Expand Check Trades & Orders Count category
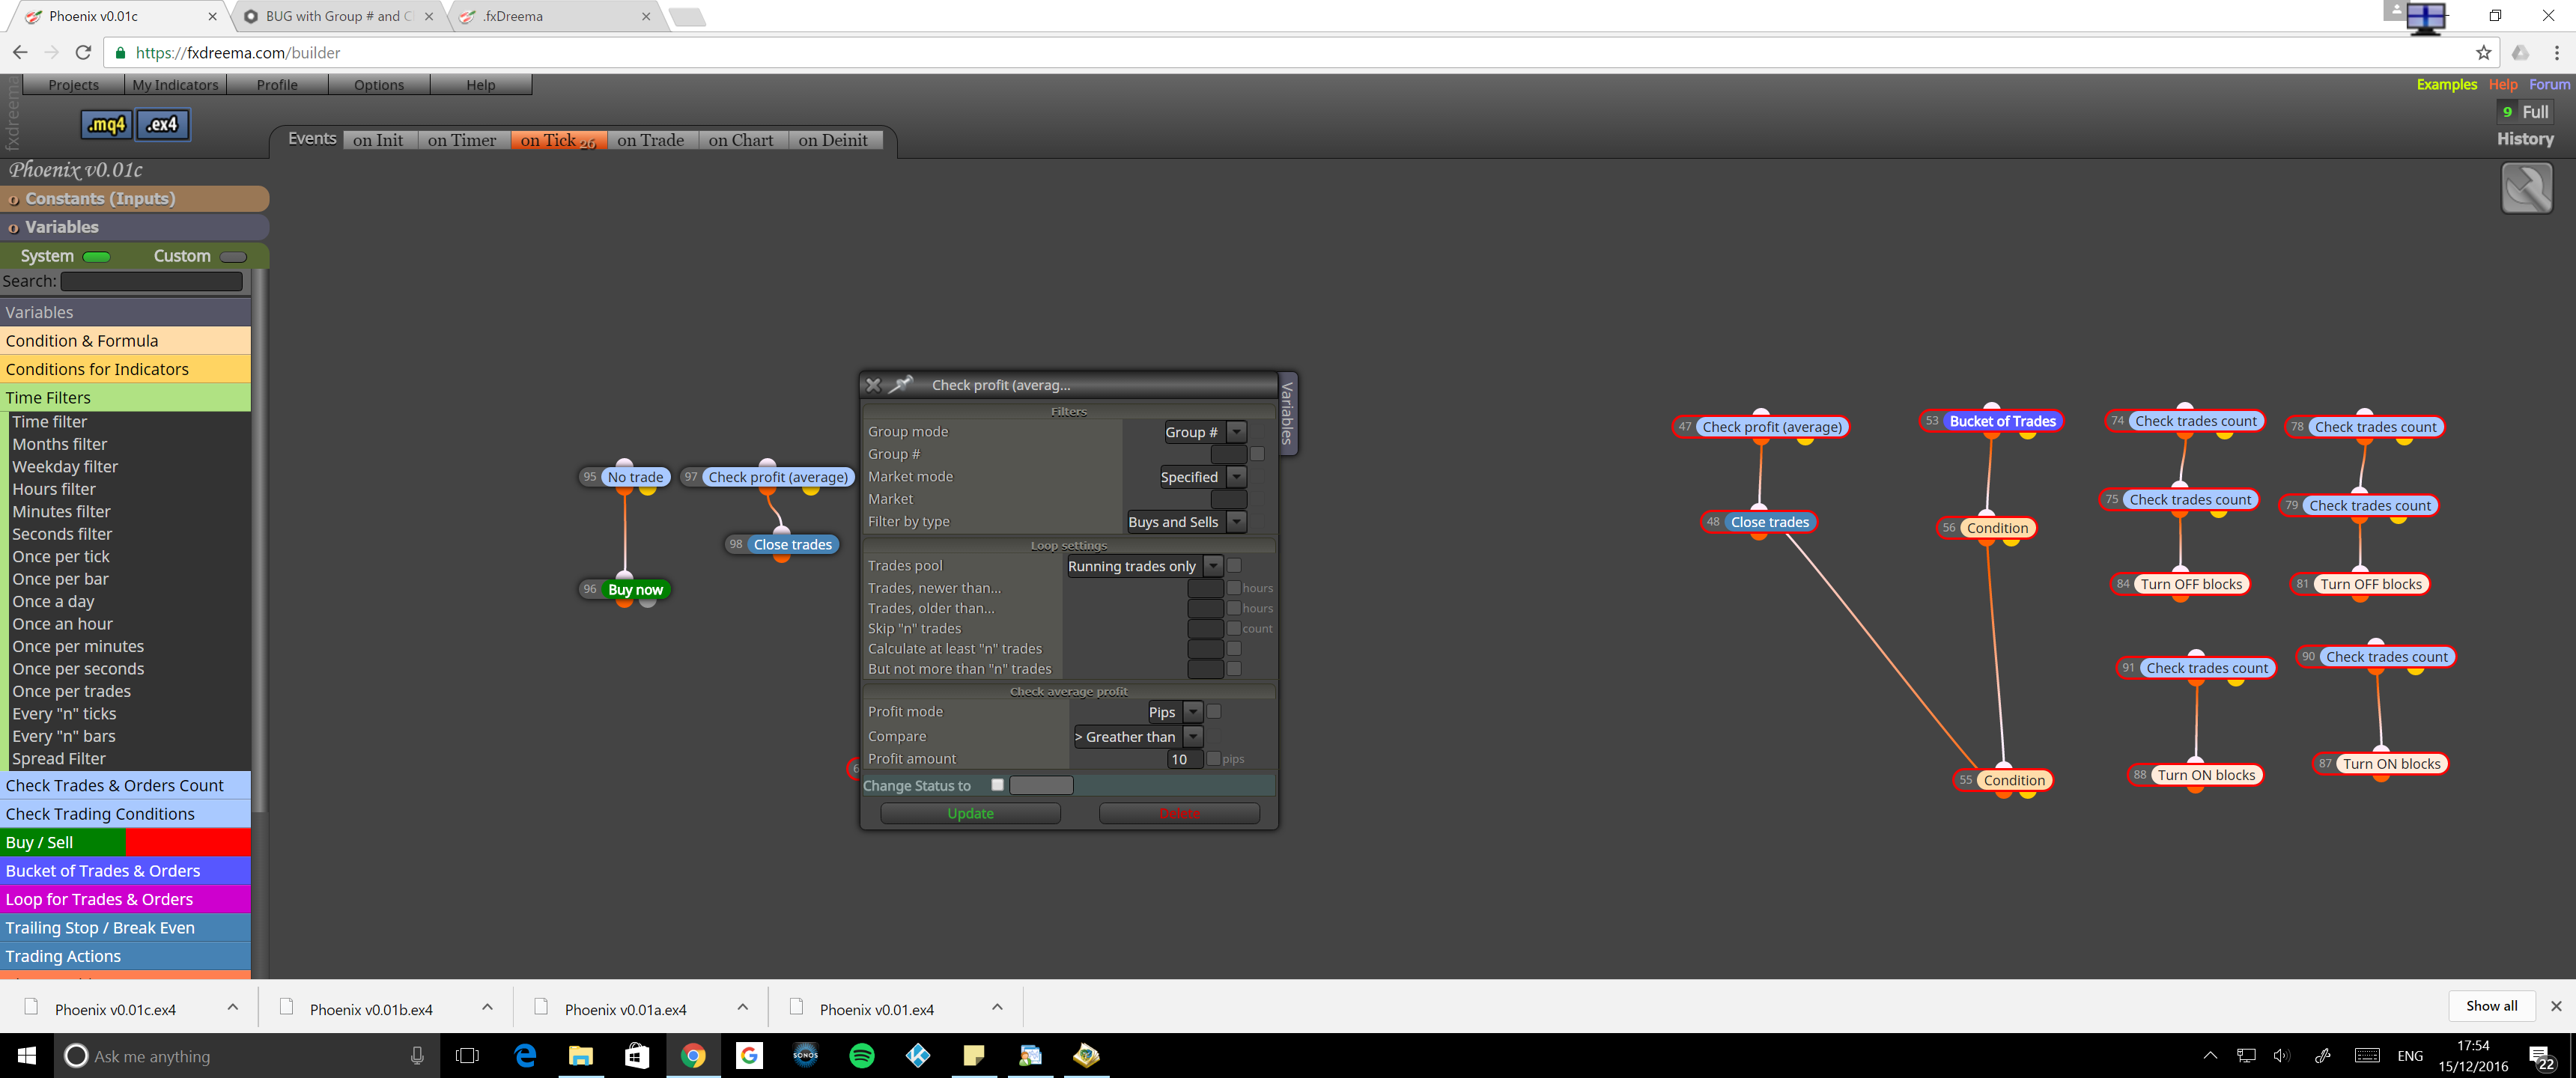The image size is (2576, 1078). (125, 785)
